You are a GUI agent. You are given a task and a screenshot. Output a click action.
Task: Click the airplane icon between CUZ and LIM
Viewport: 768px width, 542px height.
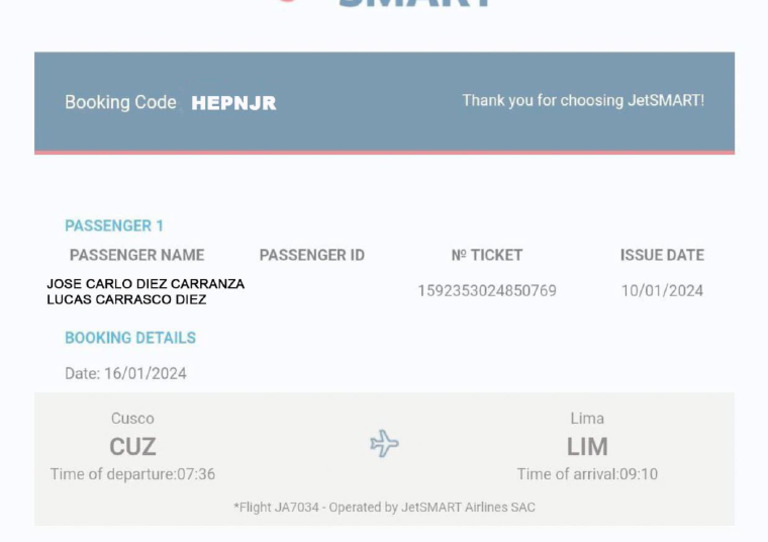click(384, 444)
